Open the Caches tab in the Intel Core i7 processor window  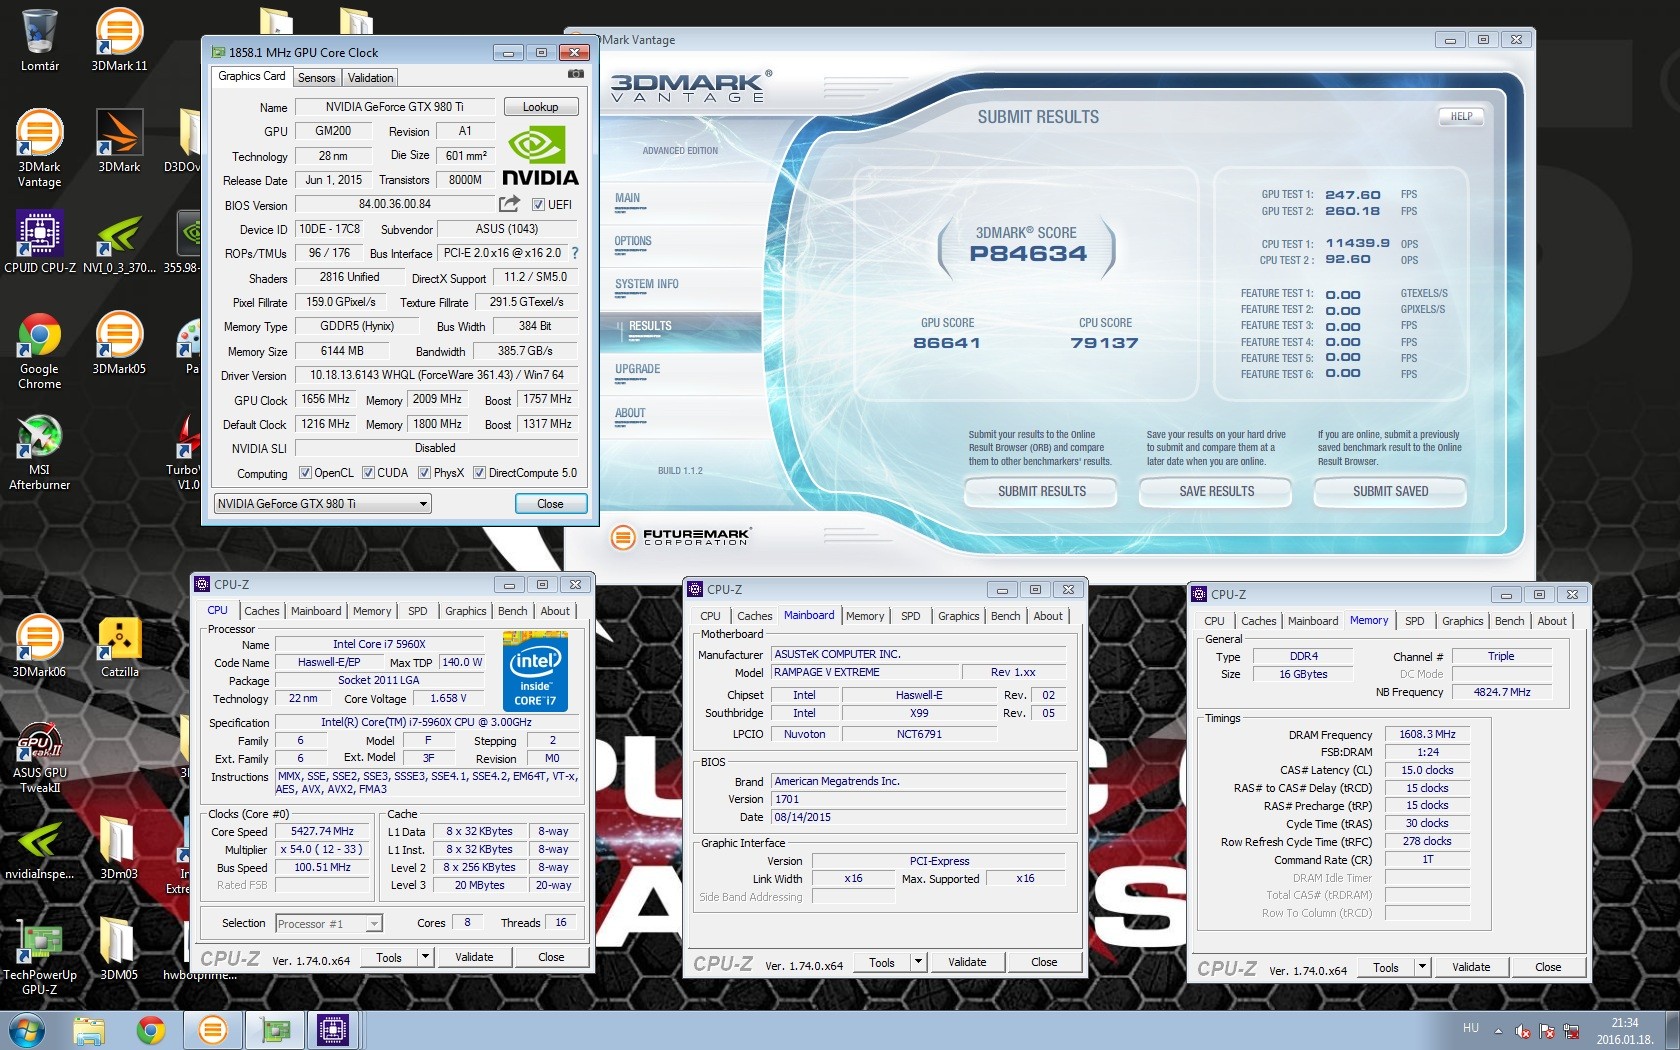pos(262,611)
